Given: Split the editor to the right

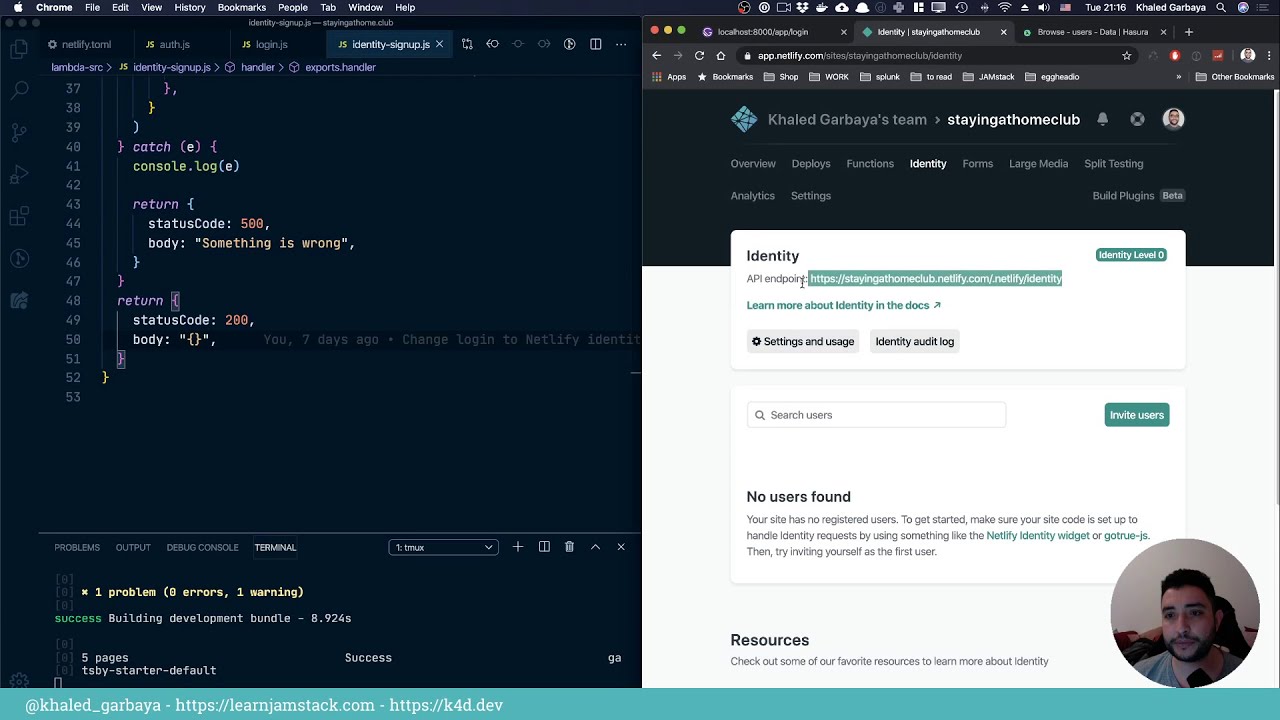Looking at the screenshot, I should coord(596,44).
